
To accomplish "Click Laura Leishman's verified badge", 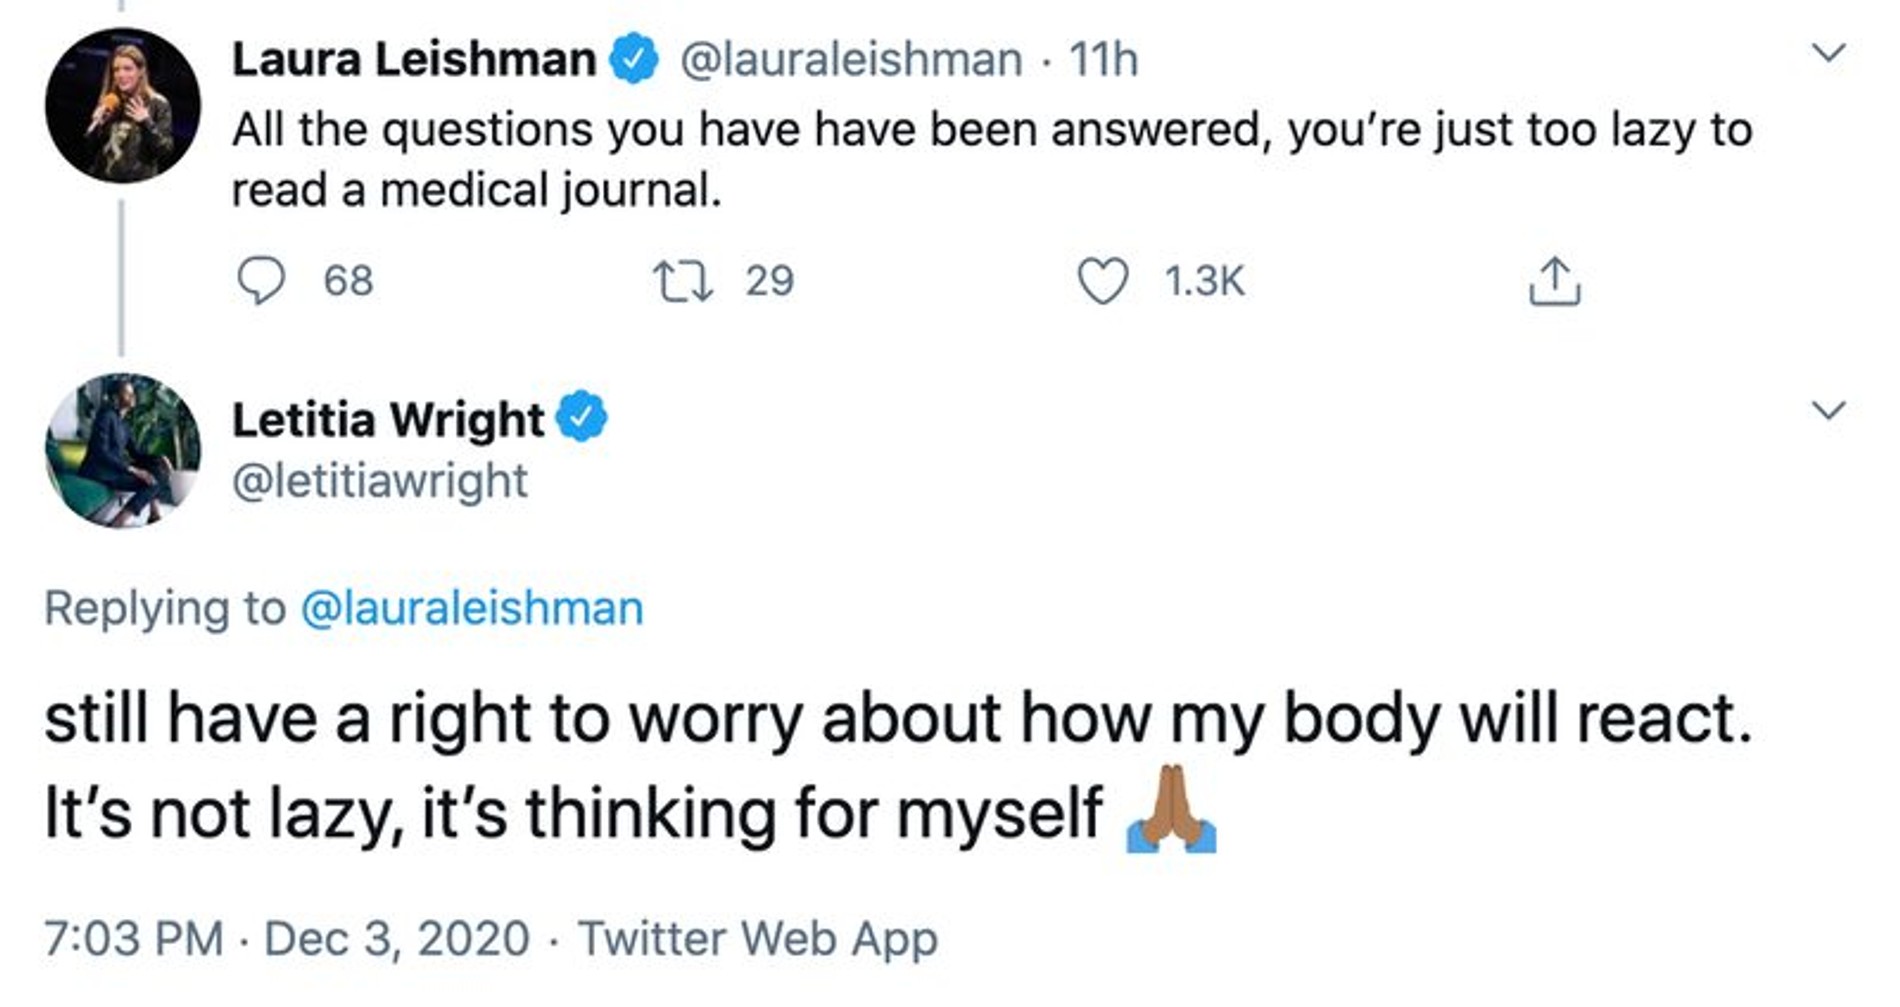I will point(633,58).
